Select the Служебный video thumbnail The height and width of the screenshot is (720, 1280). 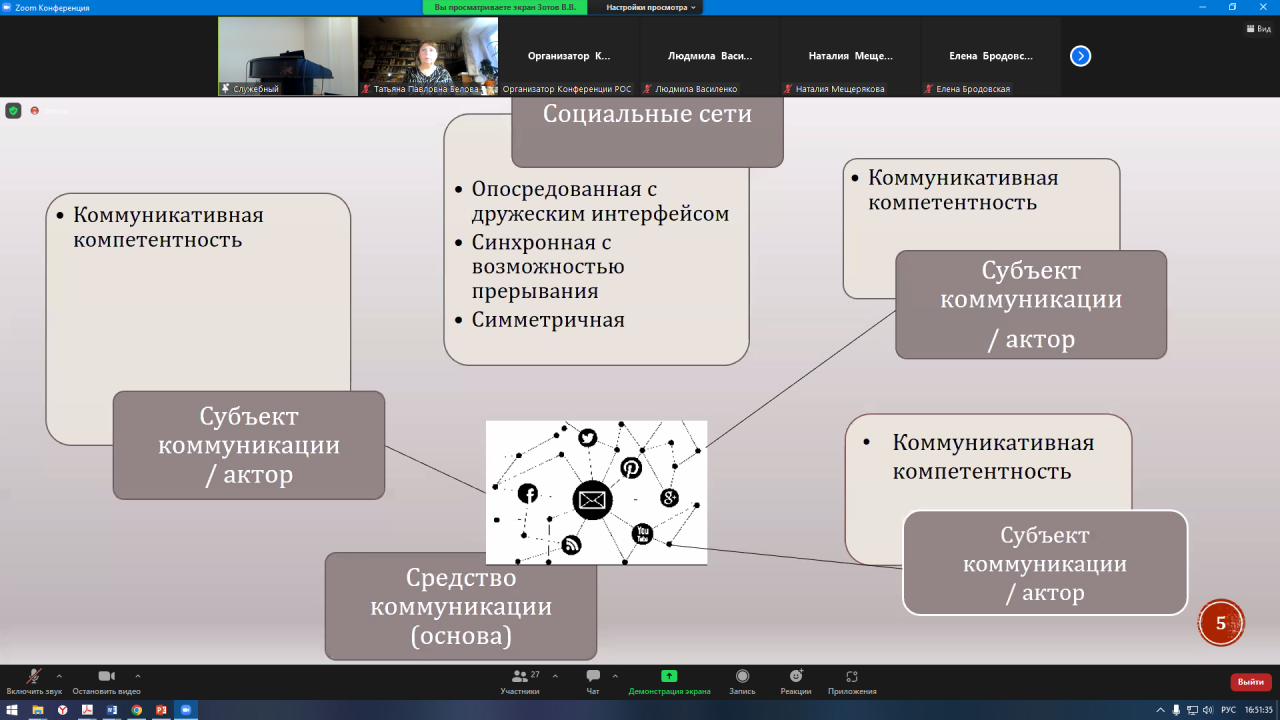tap(288, 56)
